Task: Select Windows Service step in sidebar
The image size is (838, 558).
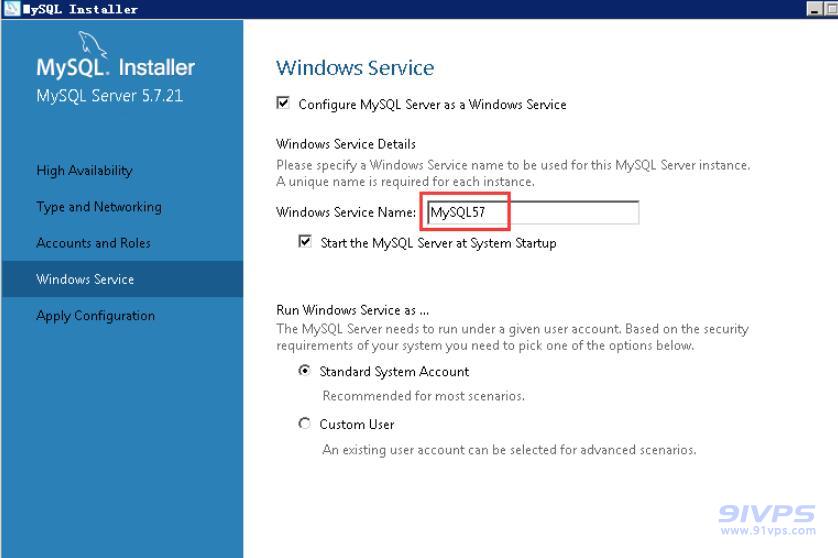Action: coord(122,279)
